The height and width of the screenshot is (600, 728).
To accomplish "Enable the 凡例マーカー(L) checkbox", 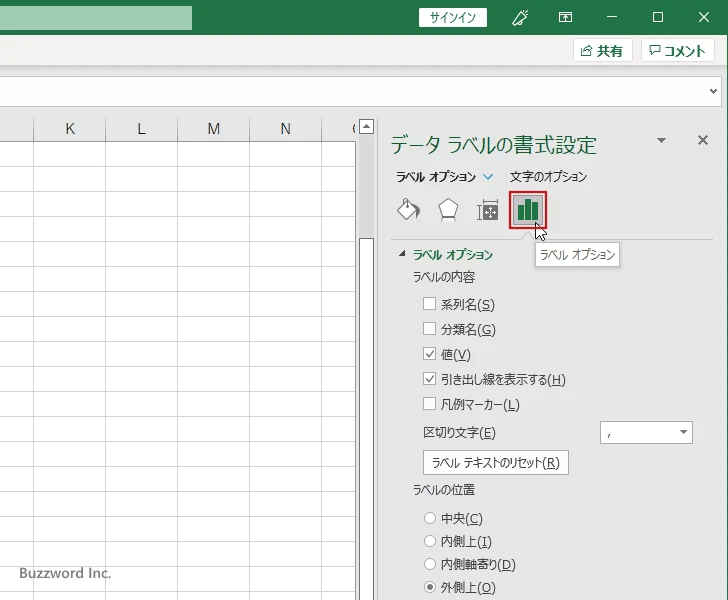I will pyautogui.click(x=429, y=404).
